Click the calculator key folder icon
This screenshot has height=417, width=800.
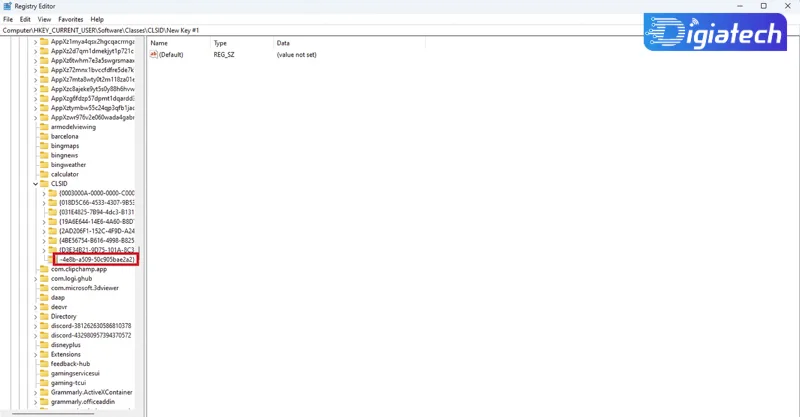pyautogui.click(x=44, y=174)
